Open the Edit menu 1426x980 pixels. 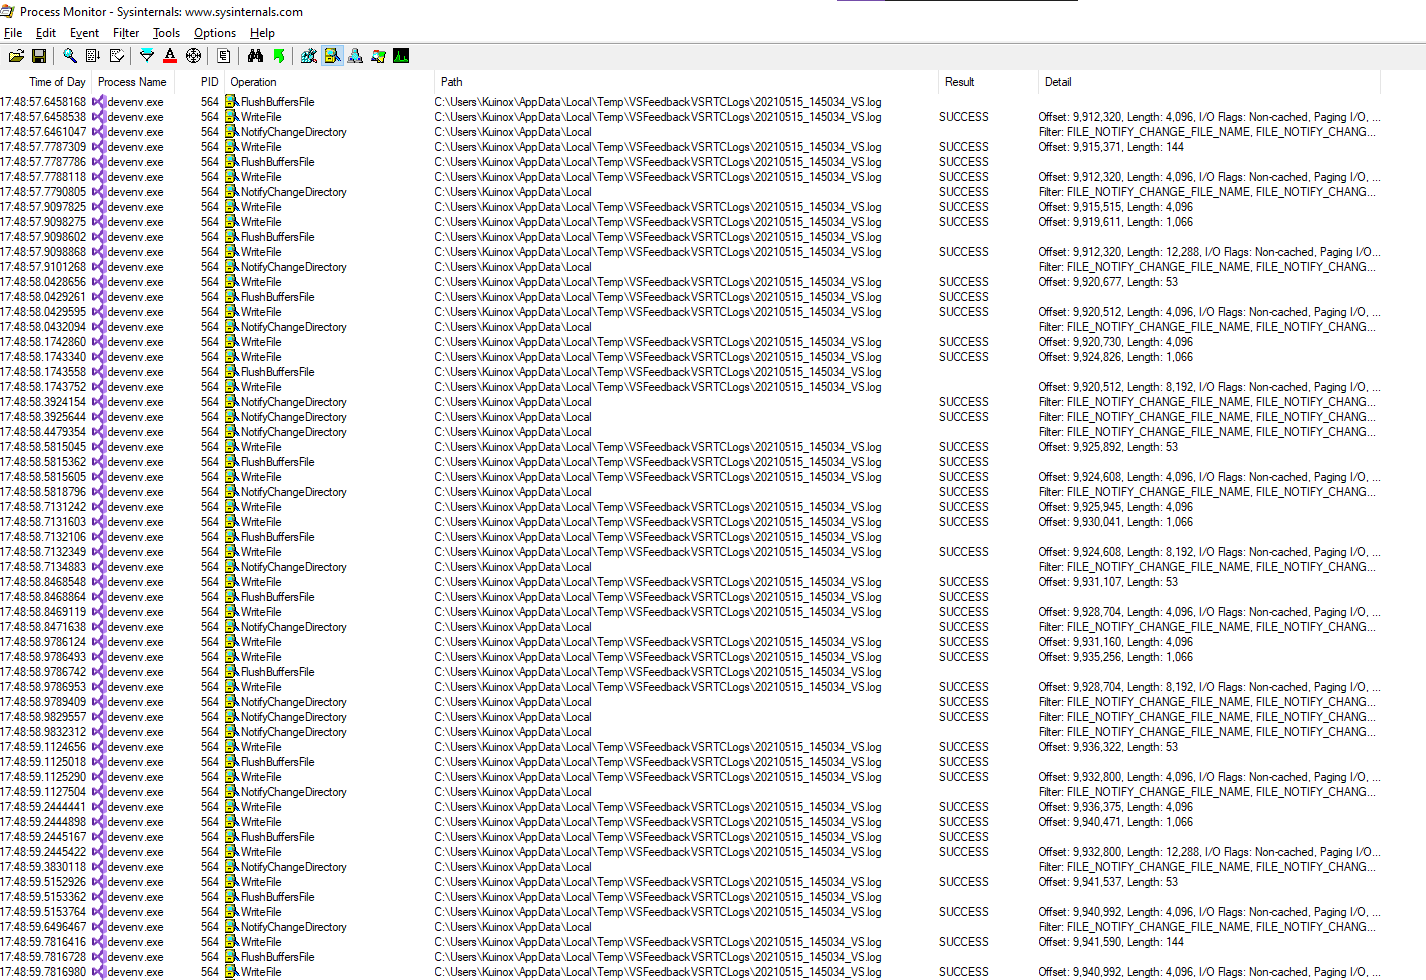46,33
